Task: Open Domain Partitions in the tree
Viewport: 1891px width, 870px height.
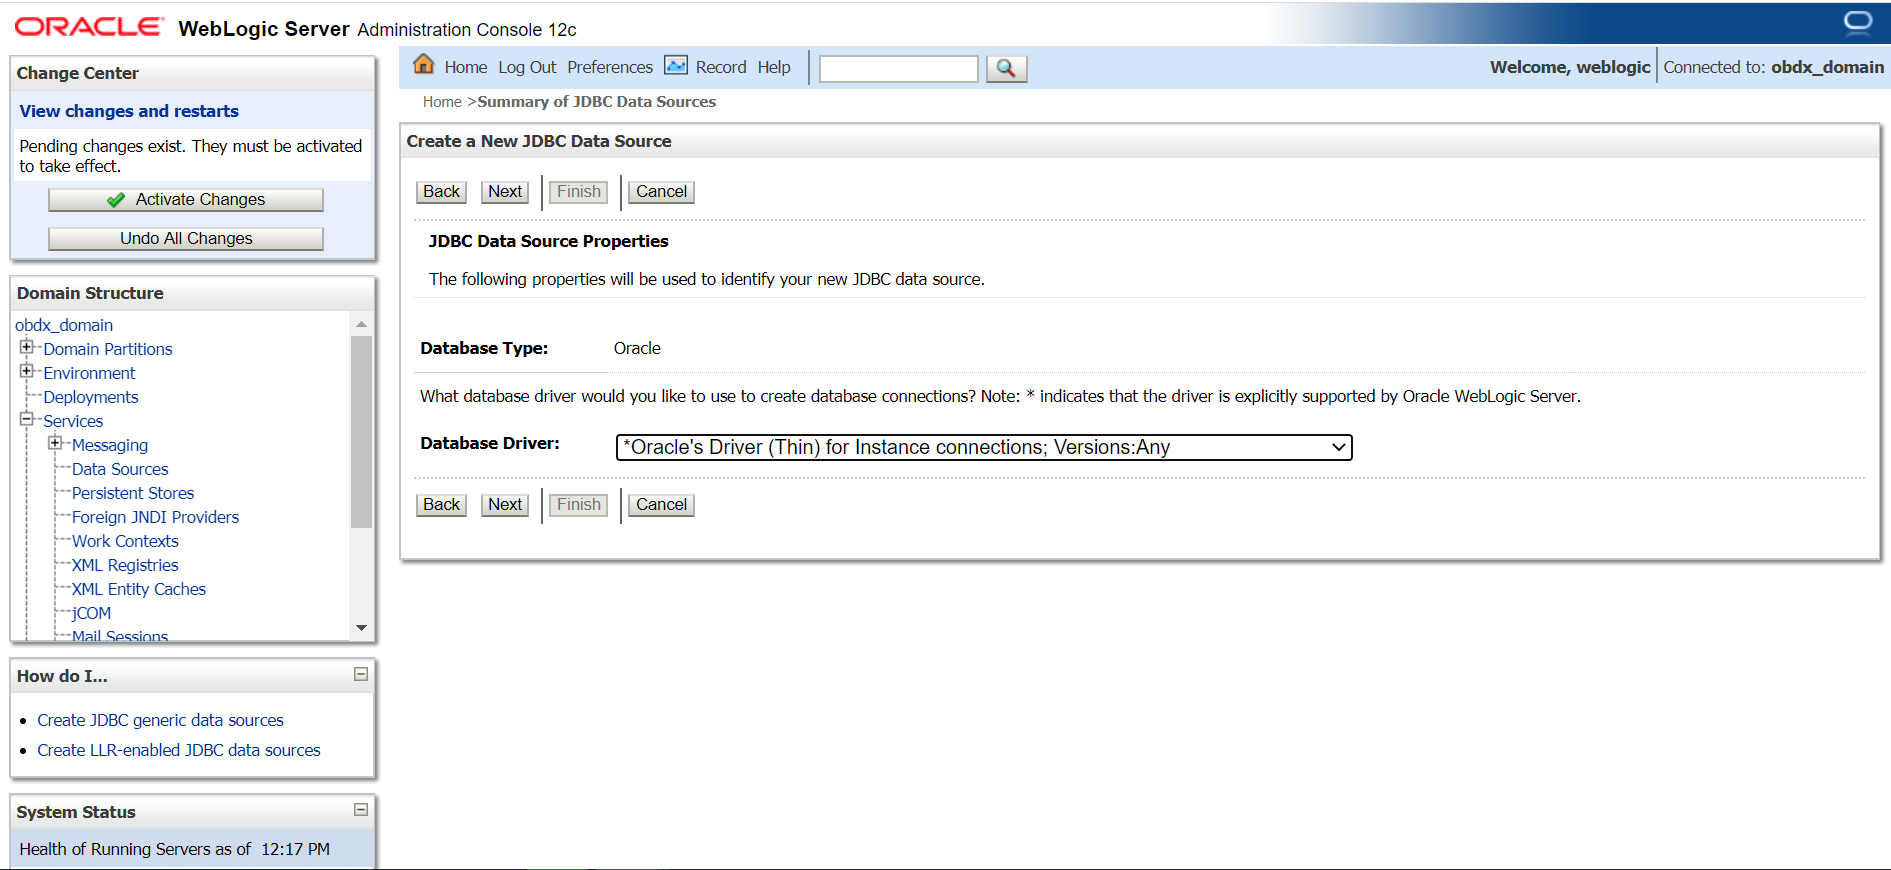Action: pos(108,349)
